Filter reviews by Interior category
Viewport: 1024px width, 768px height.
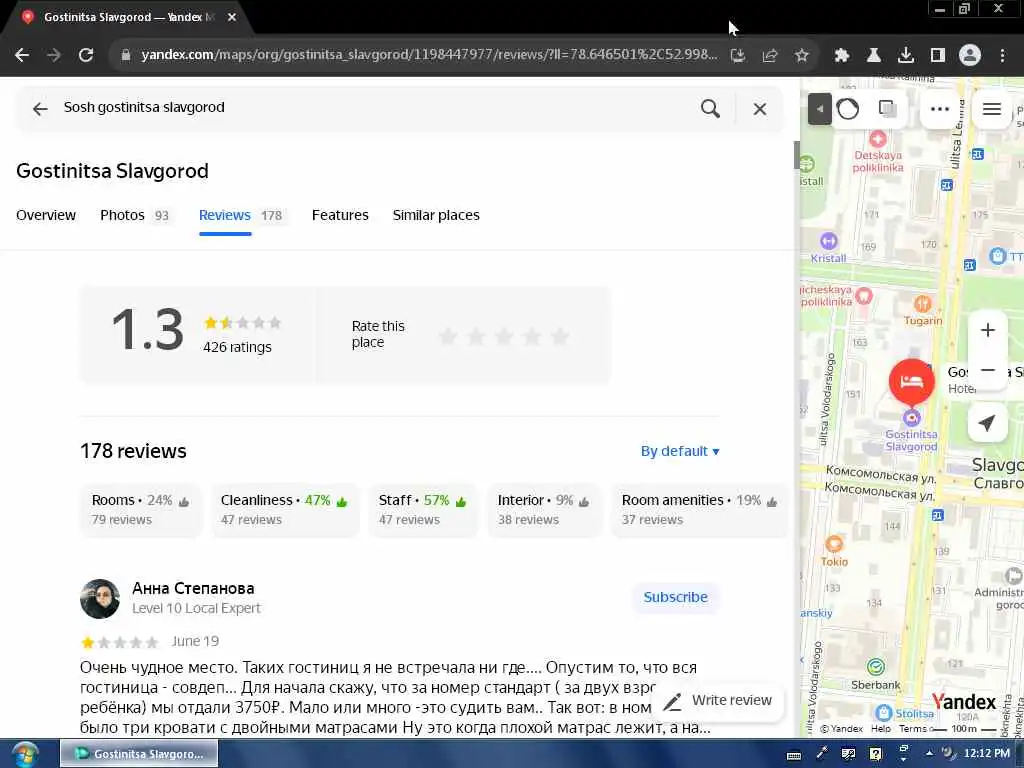[543, 510]
